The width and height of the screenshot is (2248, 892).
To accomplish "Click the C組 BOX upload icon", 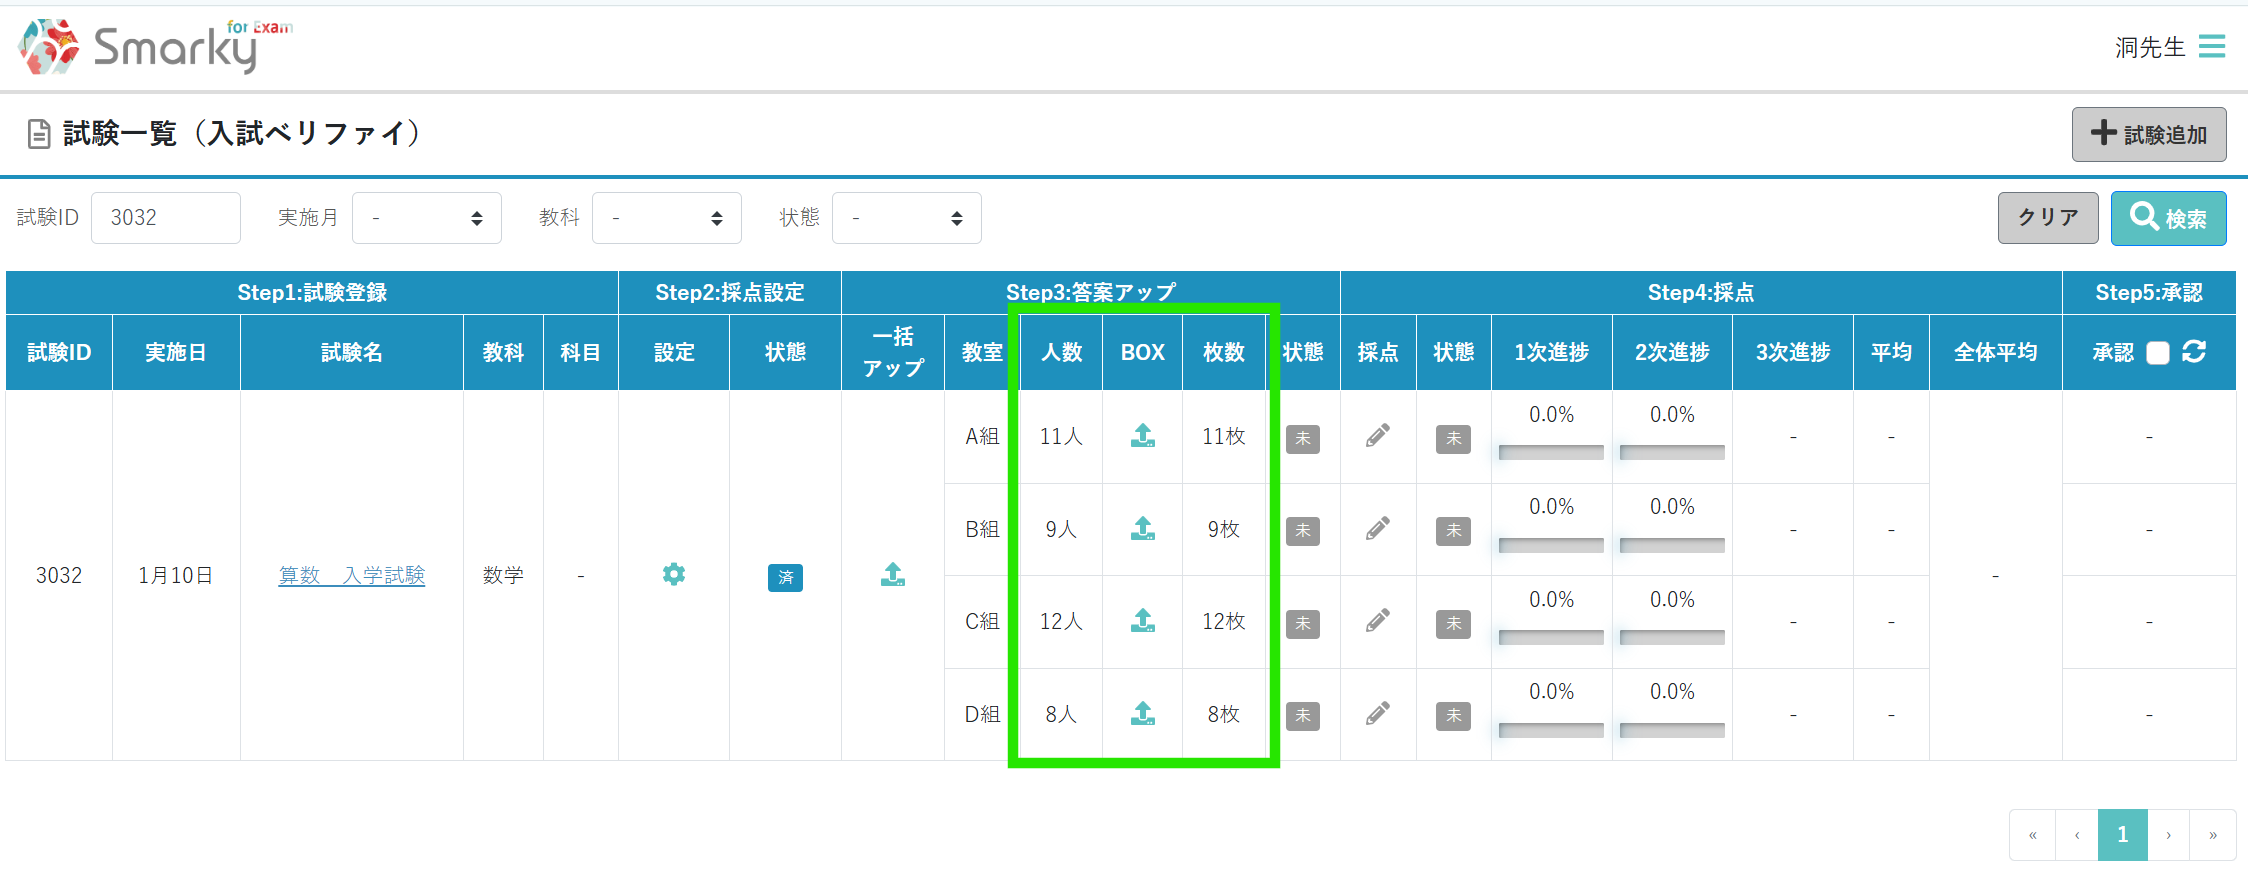I will [x=1142, y=621].
